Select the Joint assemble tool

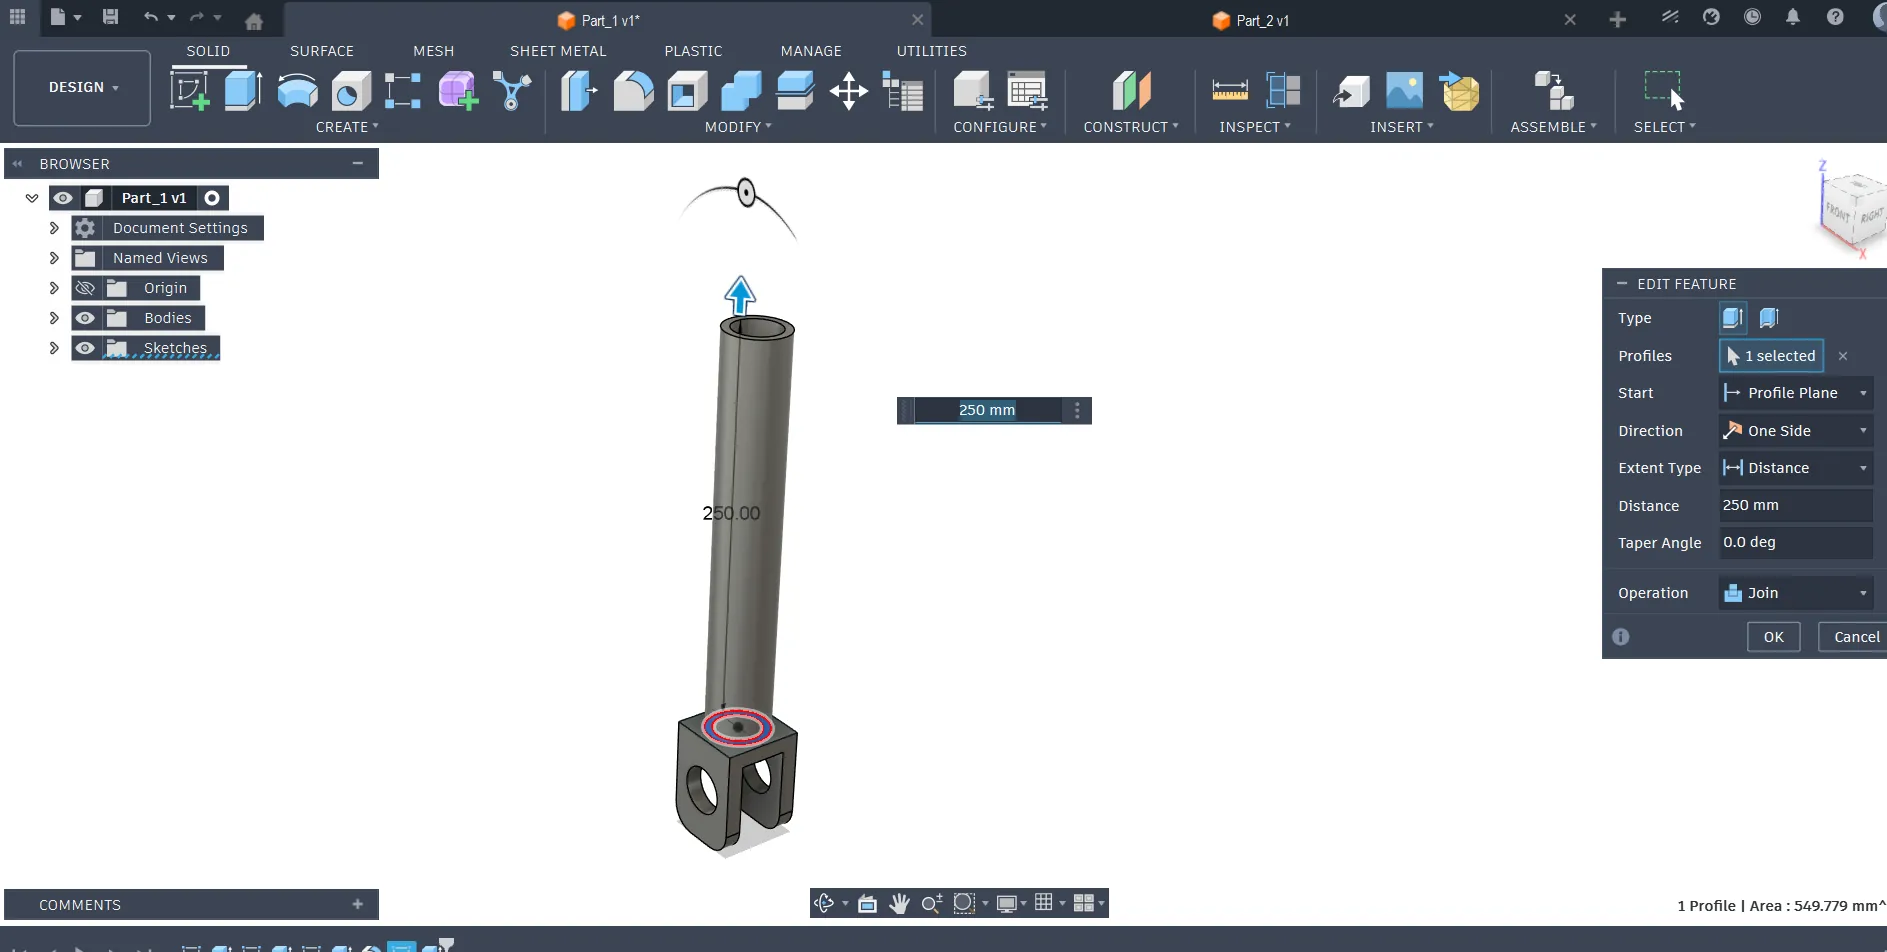(1555, 91)
